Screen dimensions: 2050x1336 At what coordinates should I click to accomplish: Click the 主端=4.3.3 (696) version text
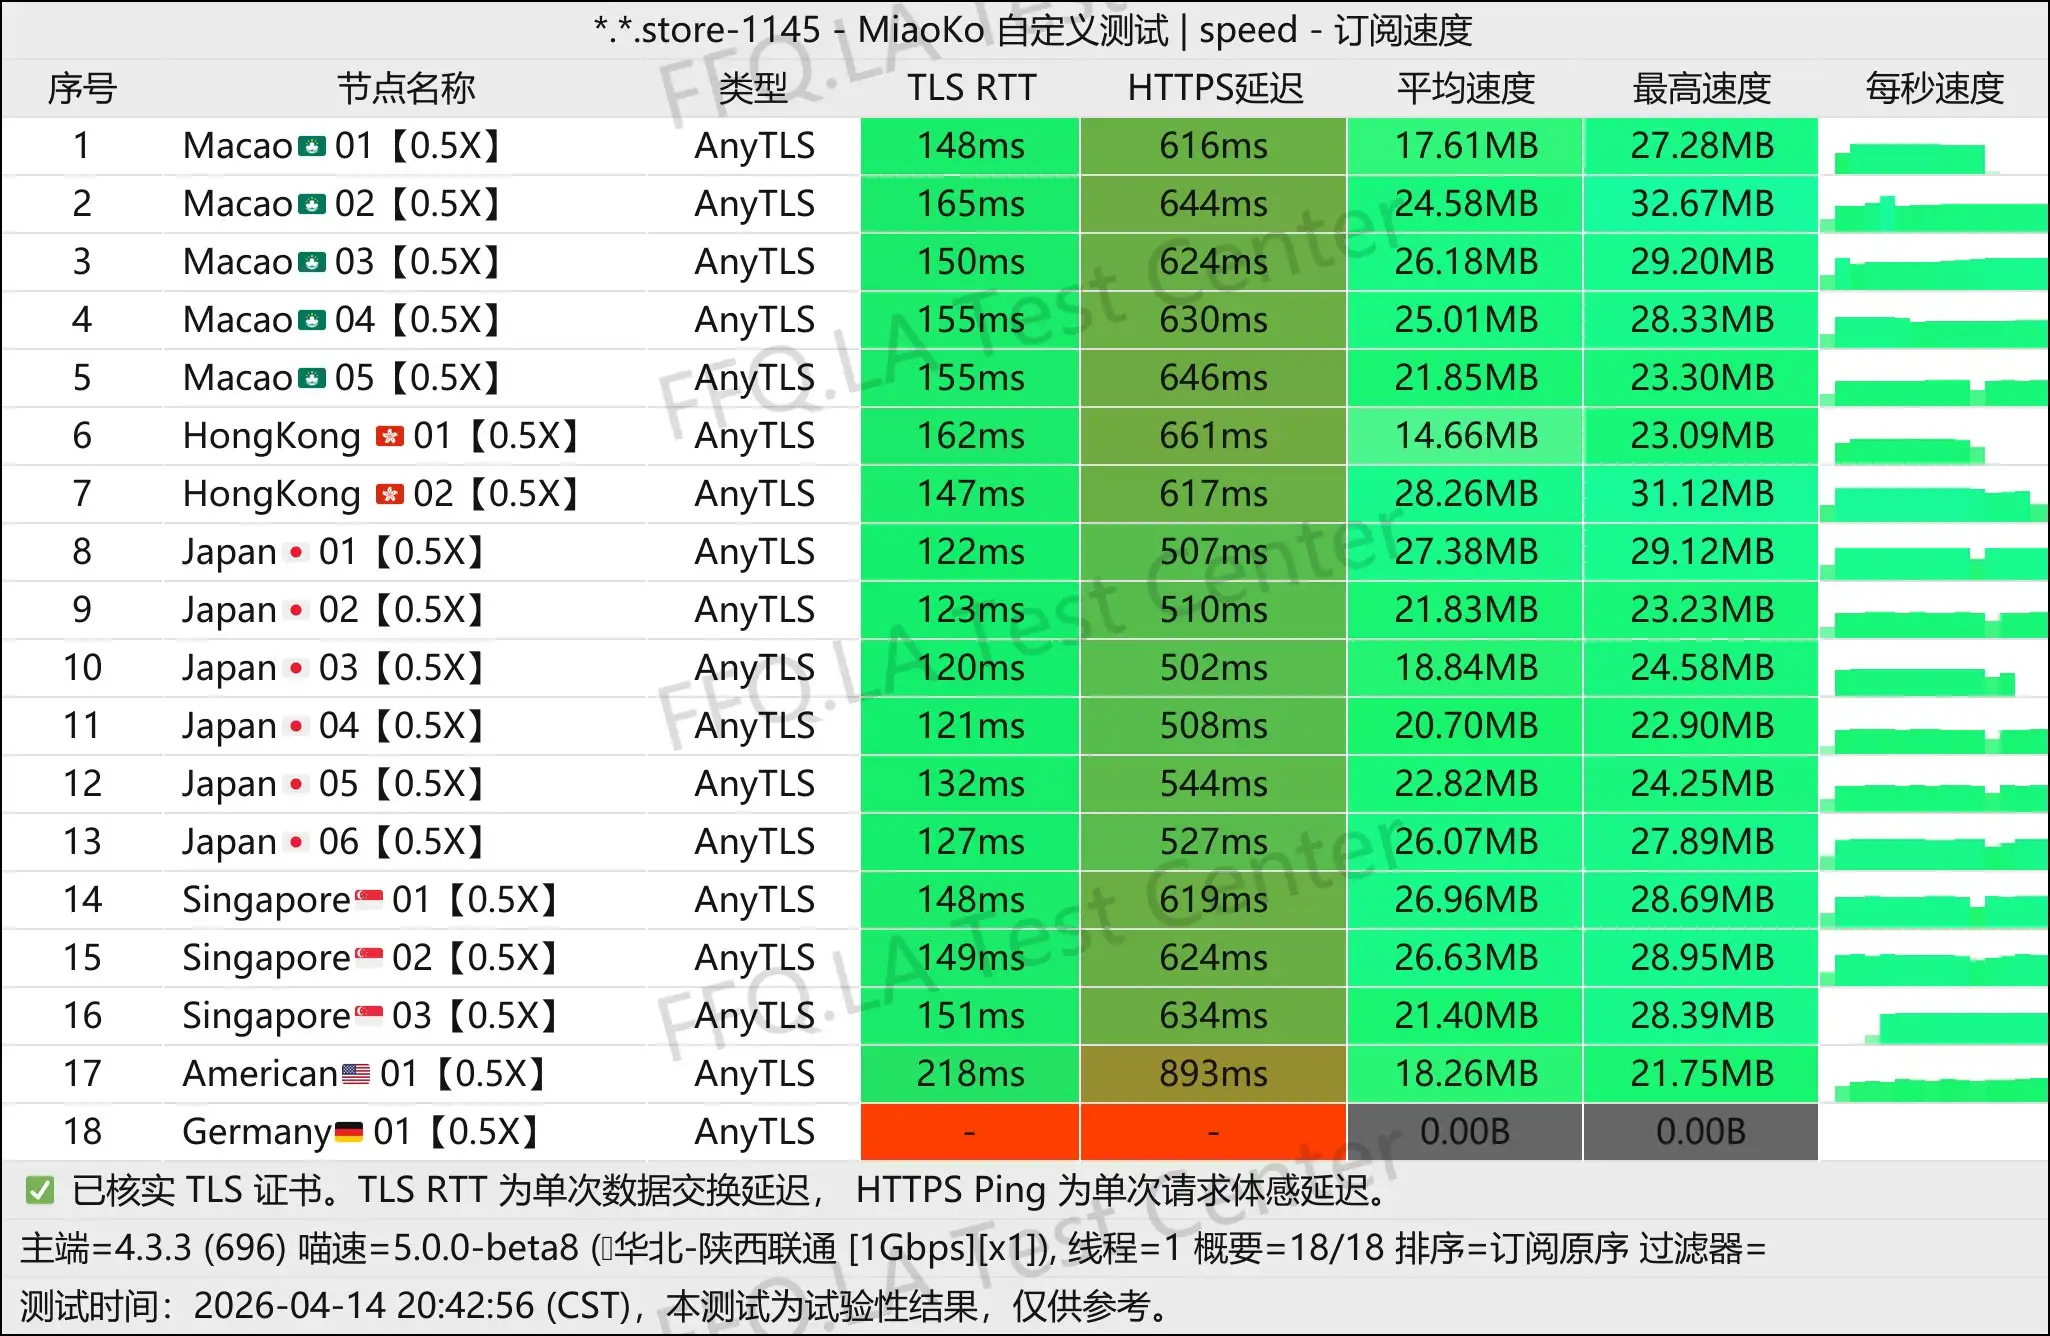154,1248
